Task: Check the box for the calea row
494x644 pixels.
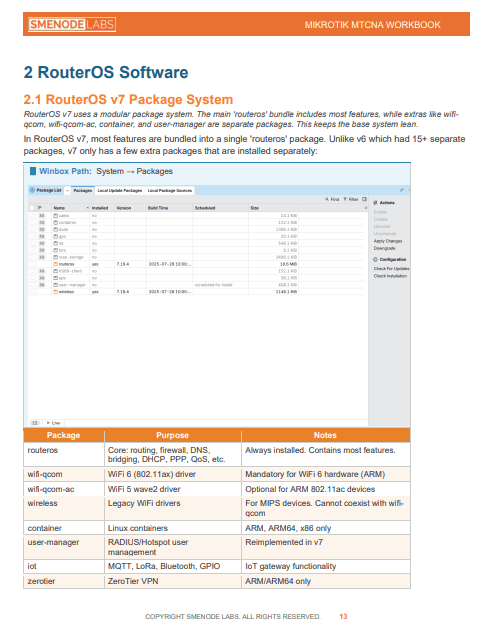Action: pos(32,215)
